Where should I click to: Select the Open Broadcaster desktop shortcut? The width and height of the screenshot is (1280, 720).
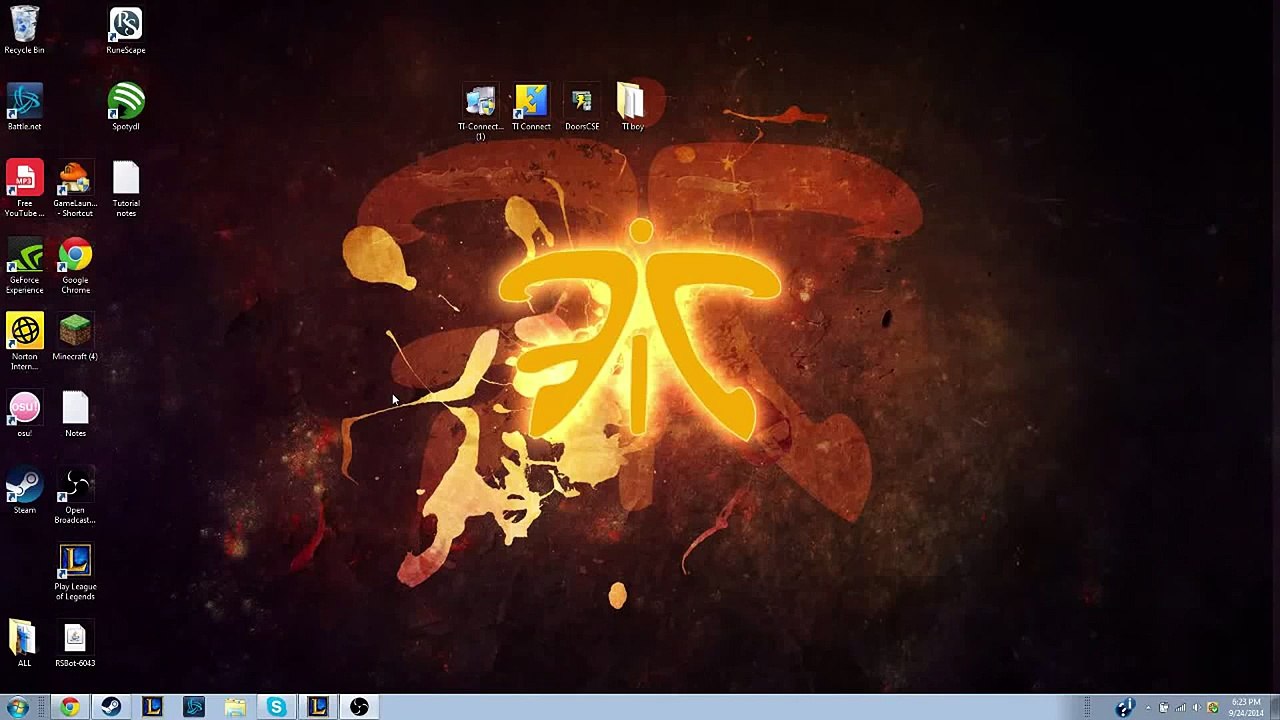click(75, 497)
